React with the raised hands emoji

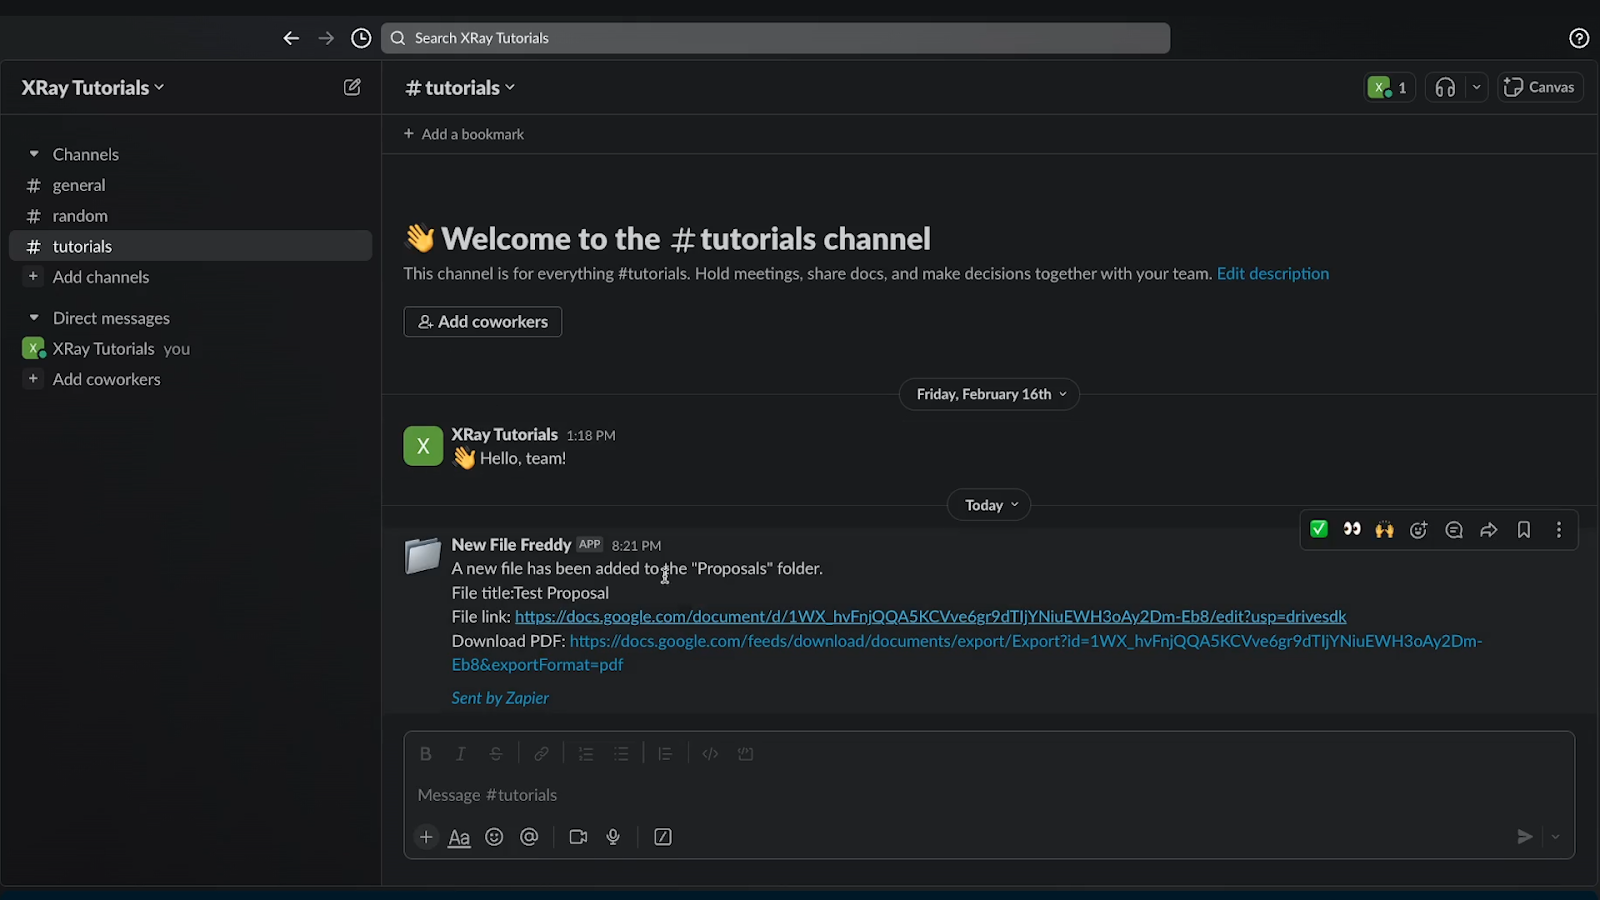pyautogui.click(x=1384, y=530)
